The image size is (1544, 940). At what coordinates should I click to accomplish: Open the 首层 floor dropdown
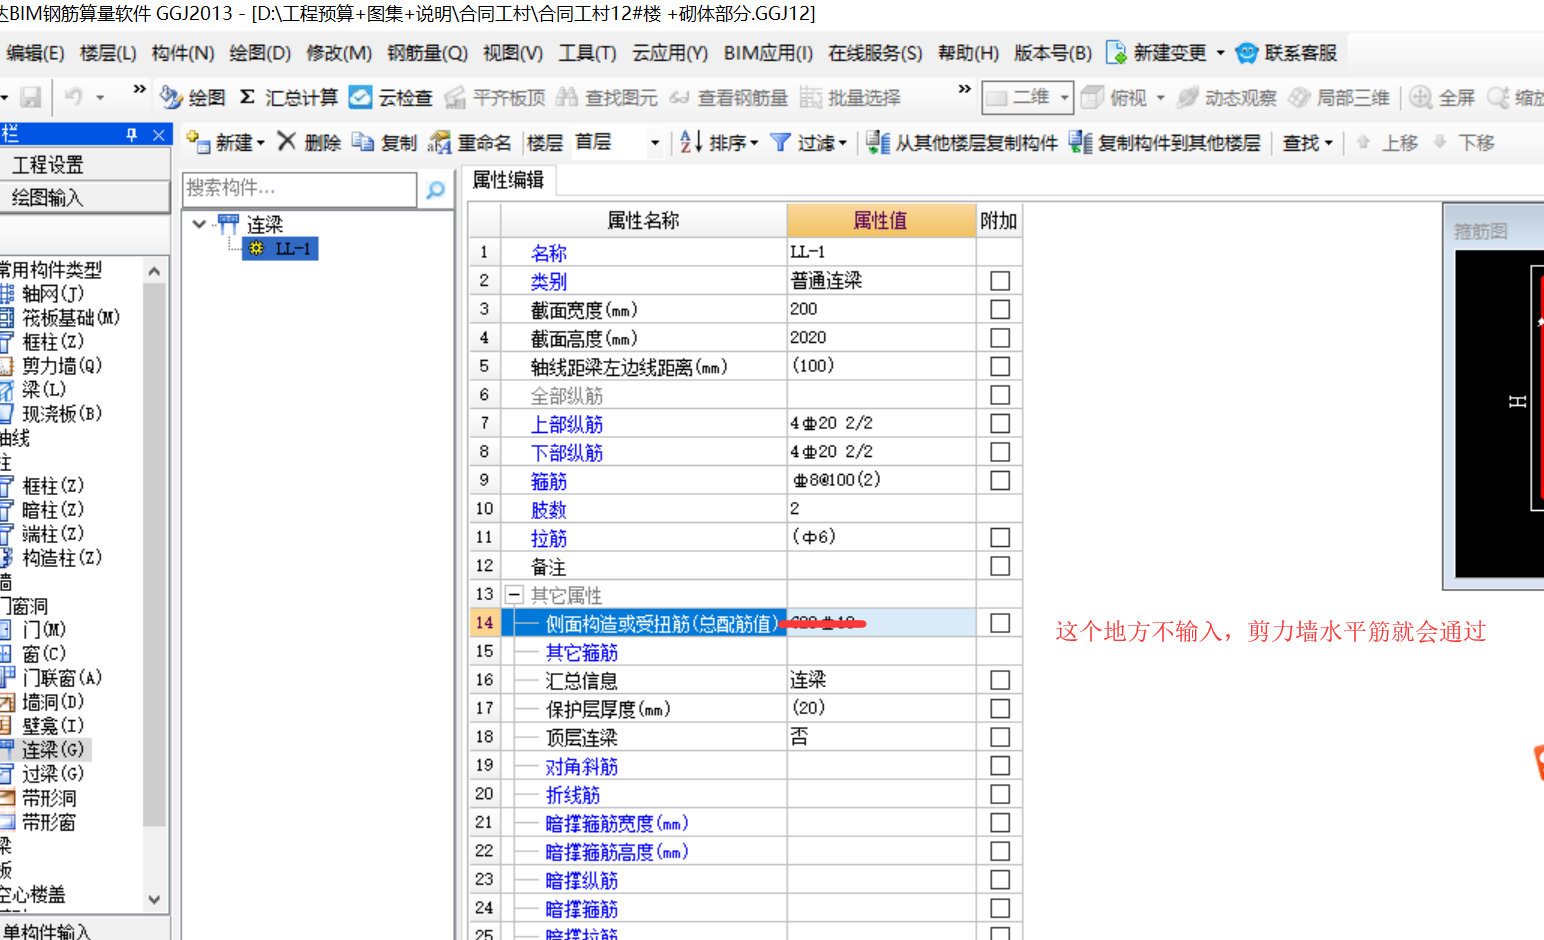point(655,143)
